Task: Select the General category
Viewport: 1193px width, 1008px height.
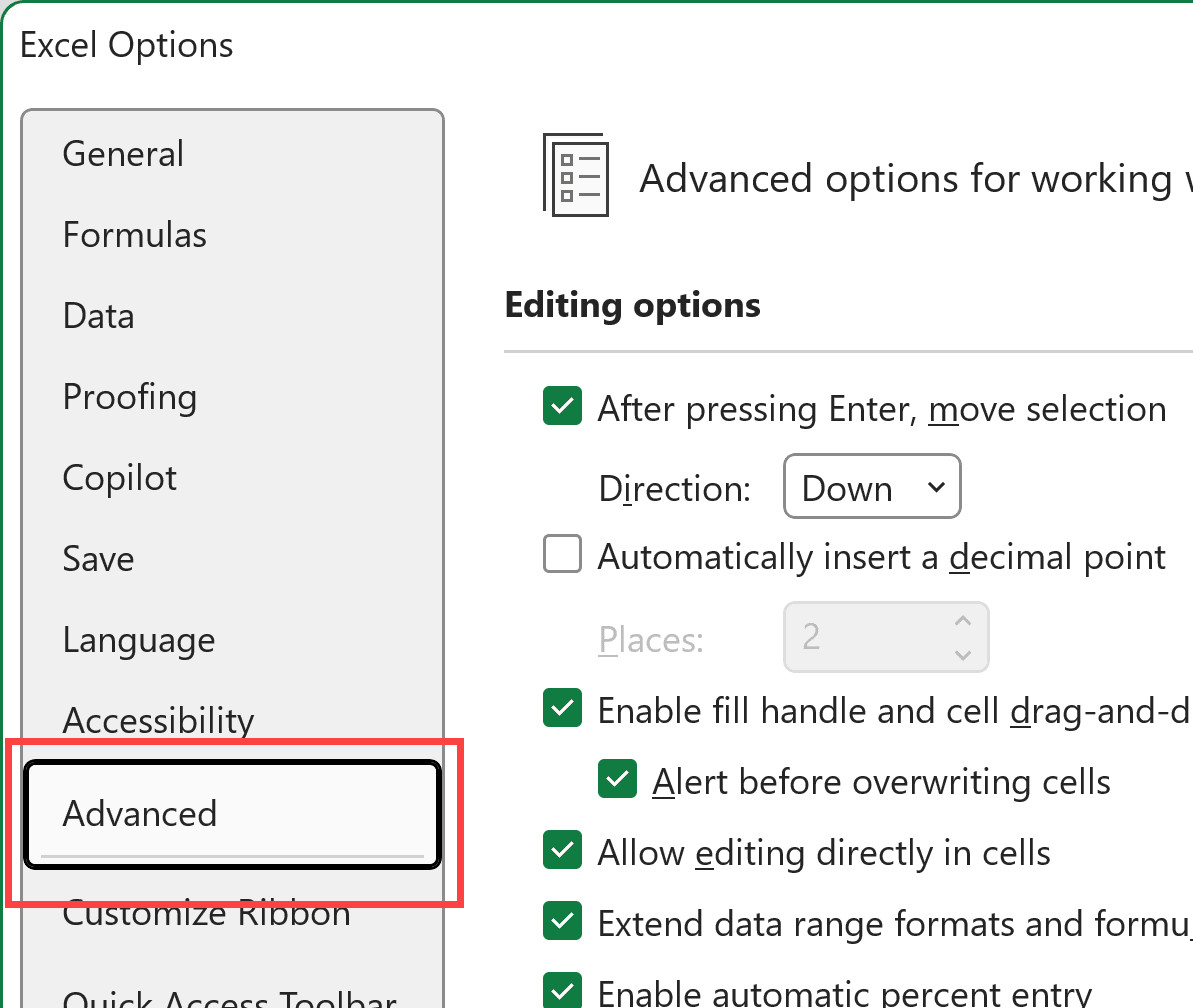Action: point(123,153)
